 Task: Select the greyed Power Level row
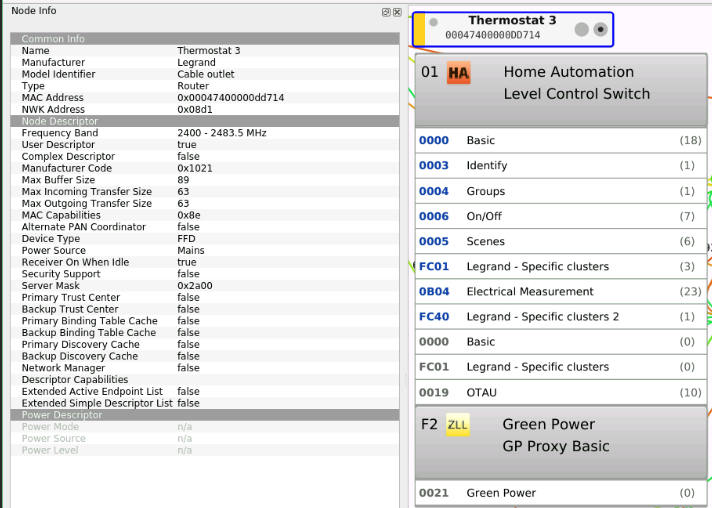click(205, 450)
